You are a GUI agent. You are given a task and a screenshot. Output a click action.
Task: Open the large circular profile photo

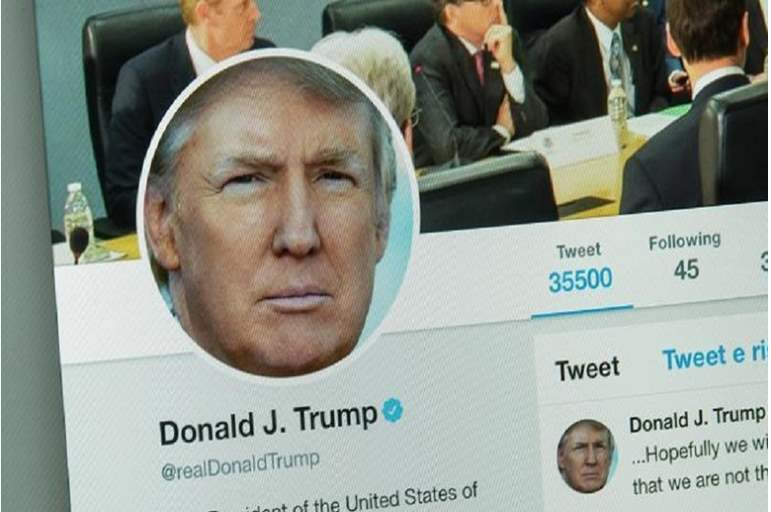[x=279, y=215]
